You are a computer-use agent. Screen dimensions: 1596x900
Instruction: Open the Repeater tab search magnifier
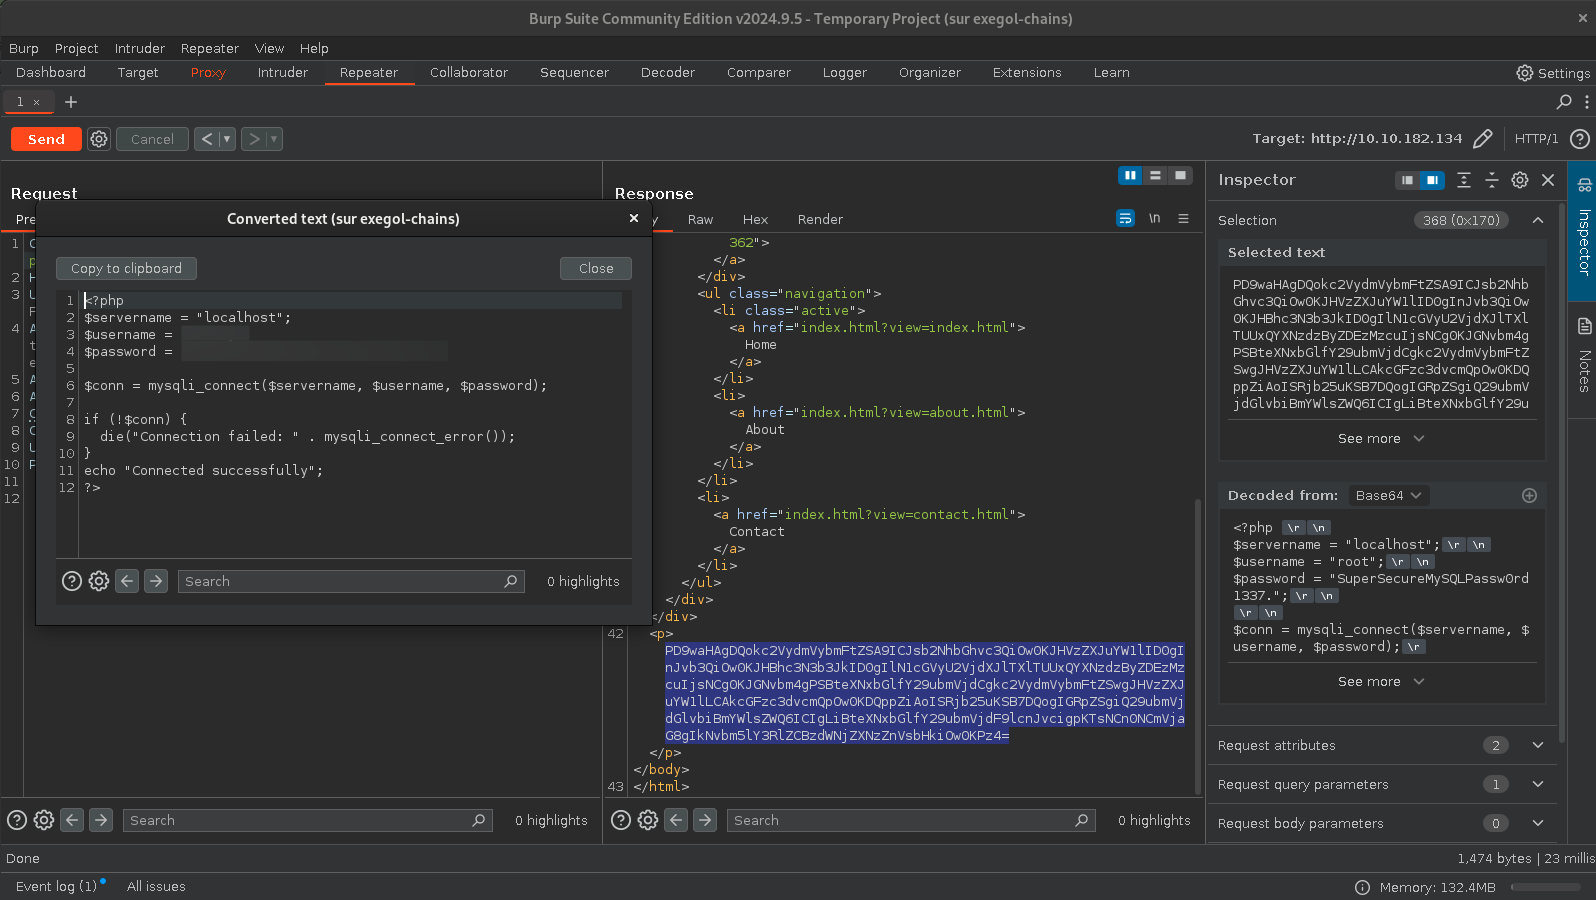coord(1564,102)
